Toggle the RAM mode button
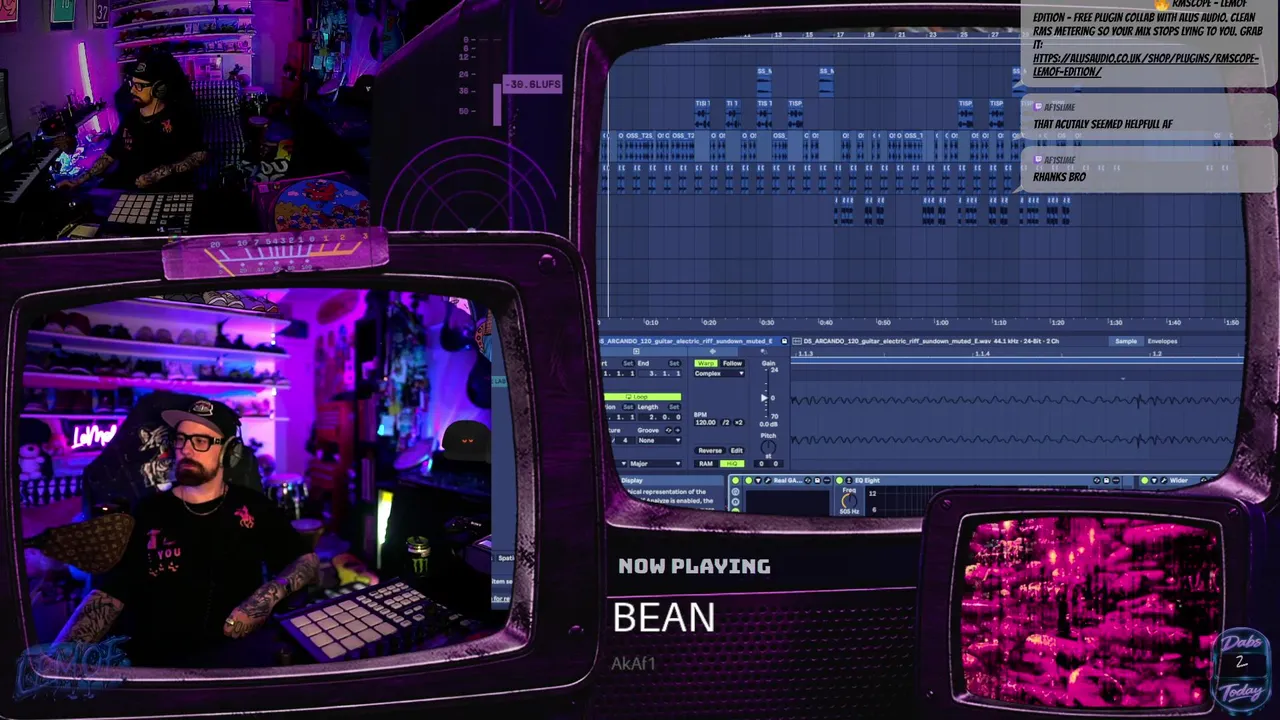This screenshot has height=720, width=1280. pos(706,464)
